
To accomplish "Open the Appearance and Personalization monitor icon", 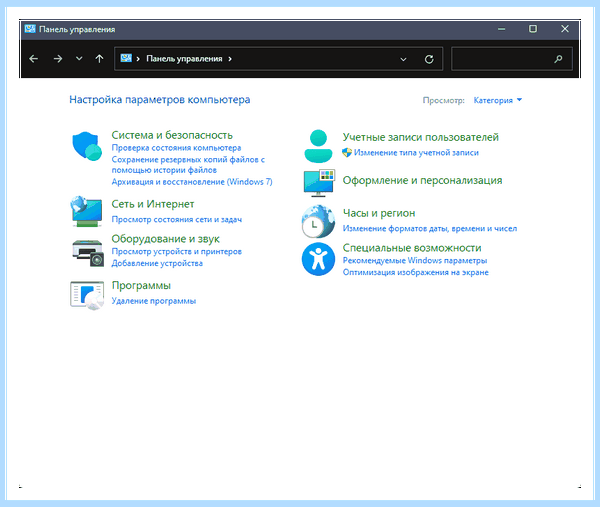I will [x=319, y=183].
